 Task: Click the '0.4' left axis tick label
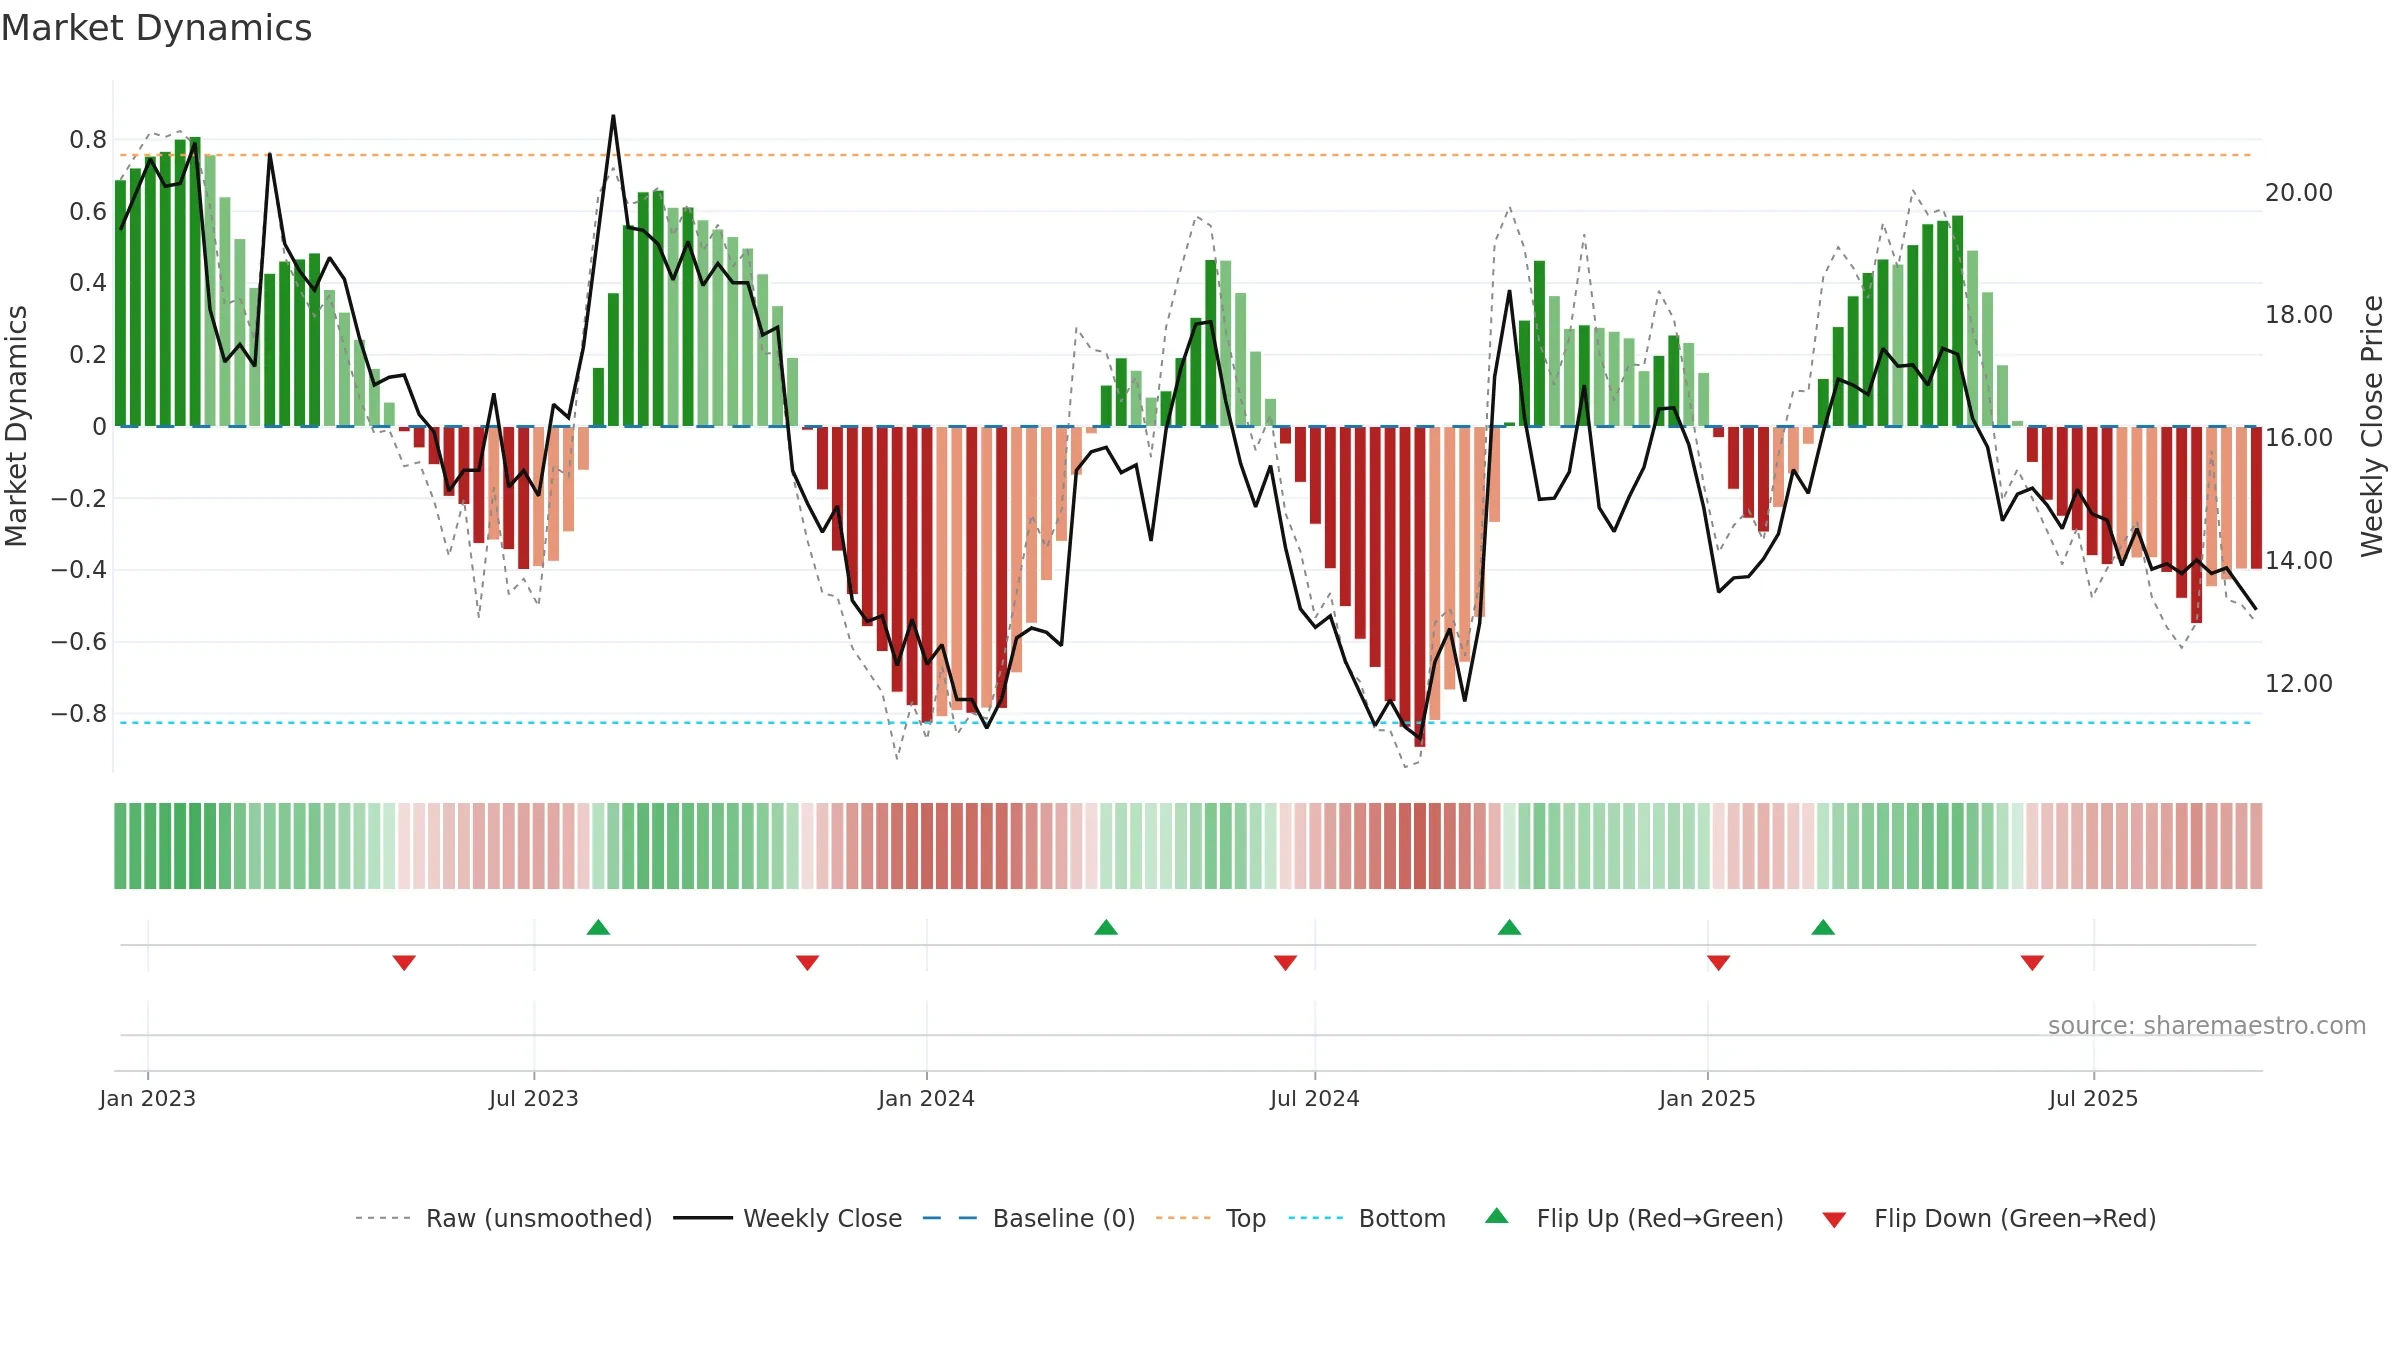88,283
